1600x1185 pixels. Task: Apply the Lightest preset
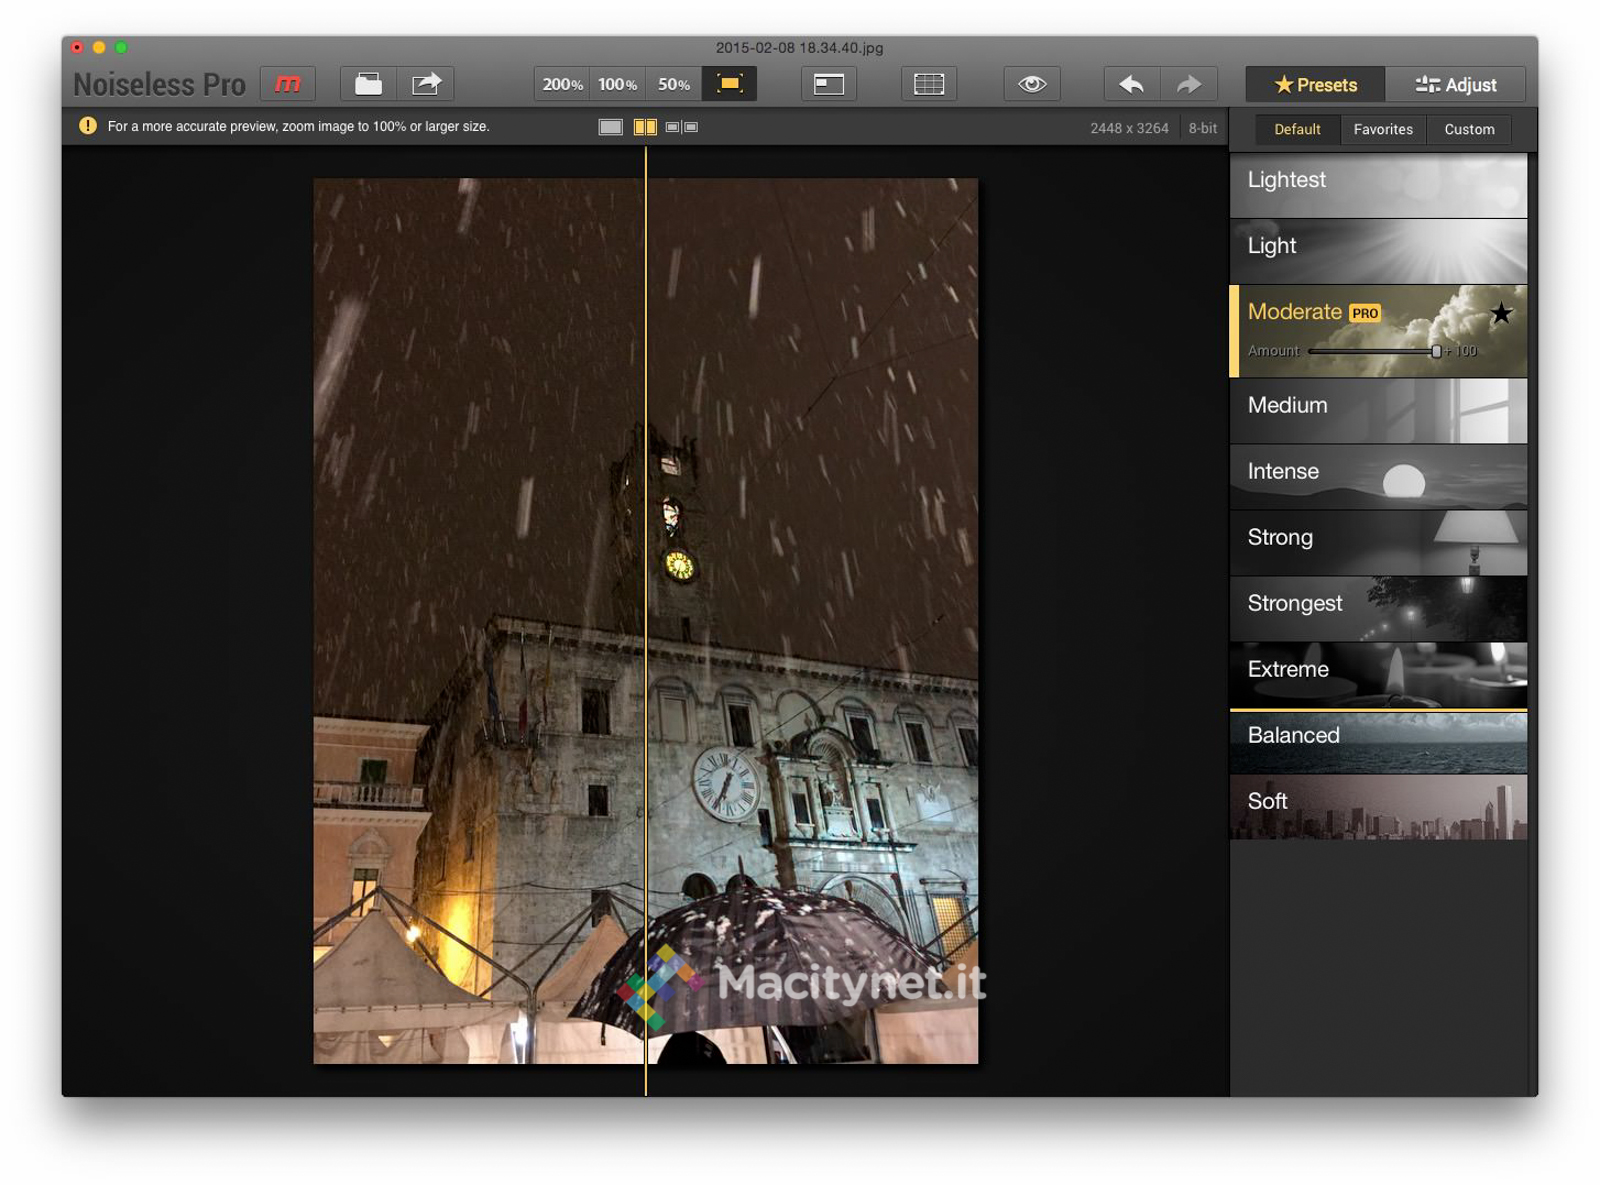coord(1378,185)
